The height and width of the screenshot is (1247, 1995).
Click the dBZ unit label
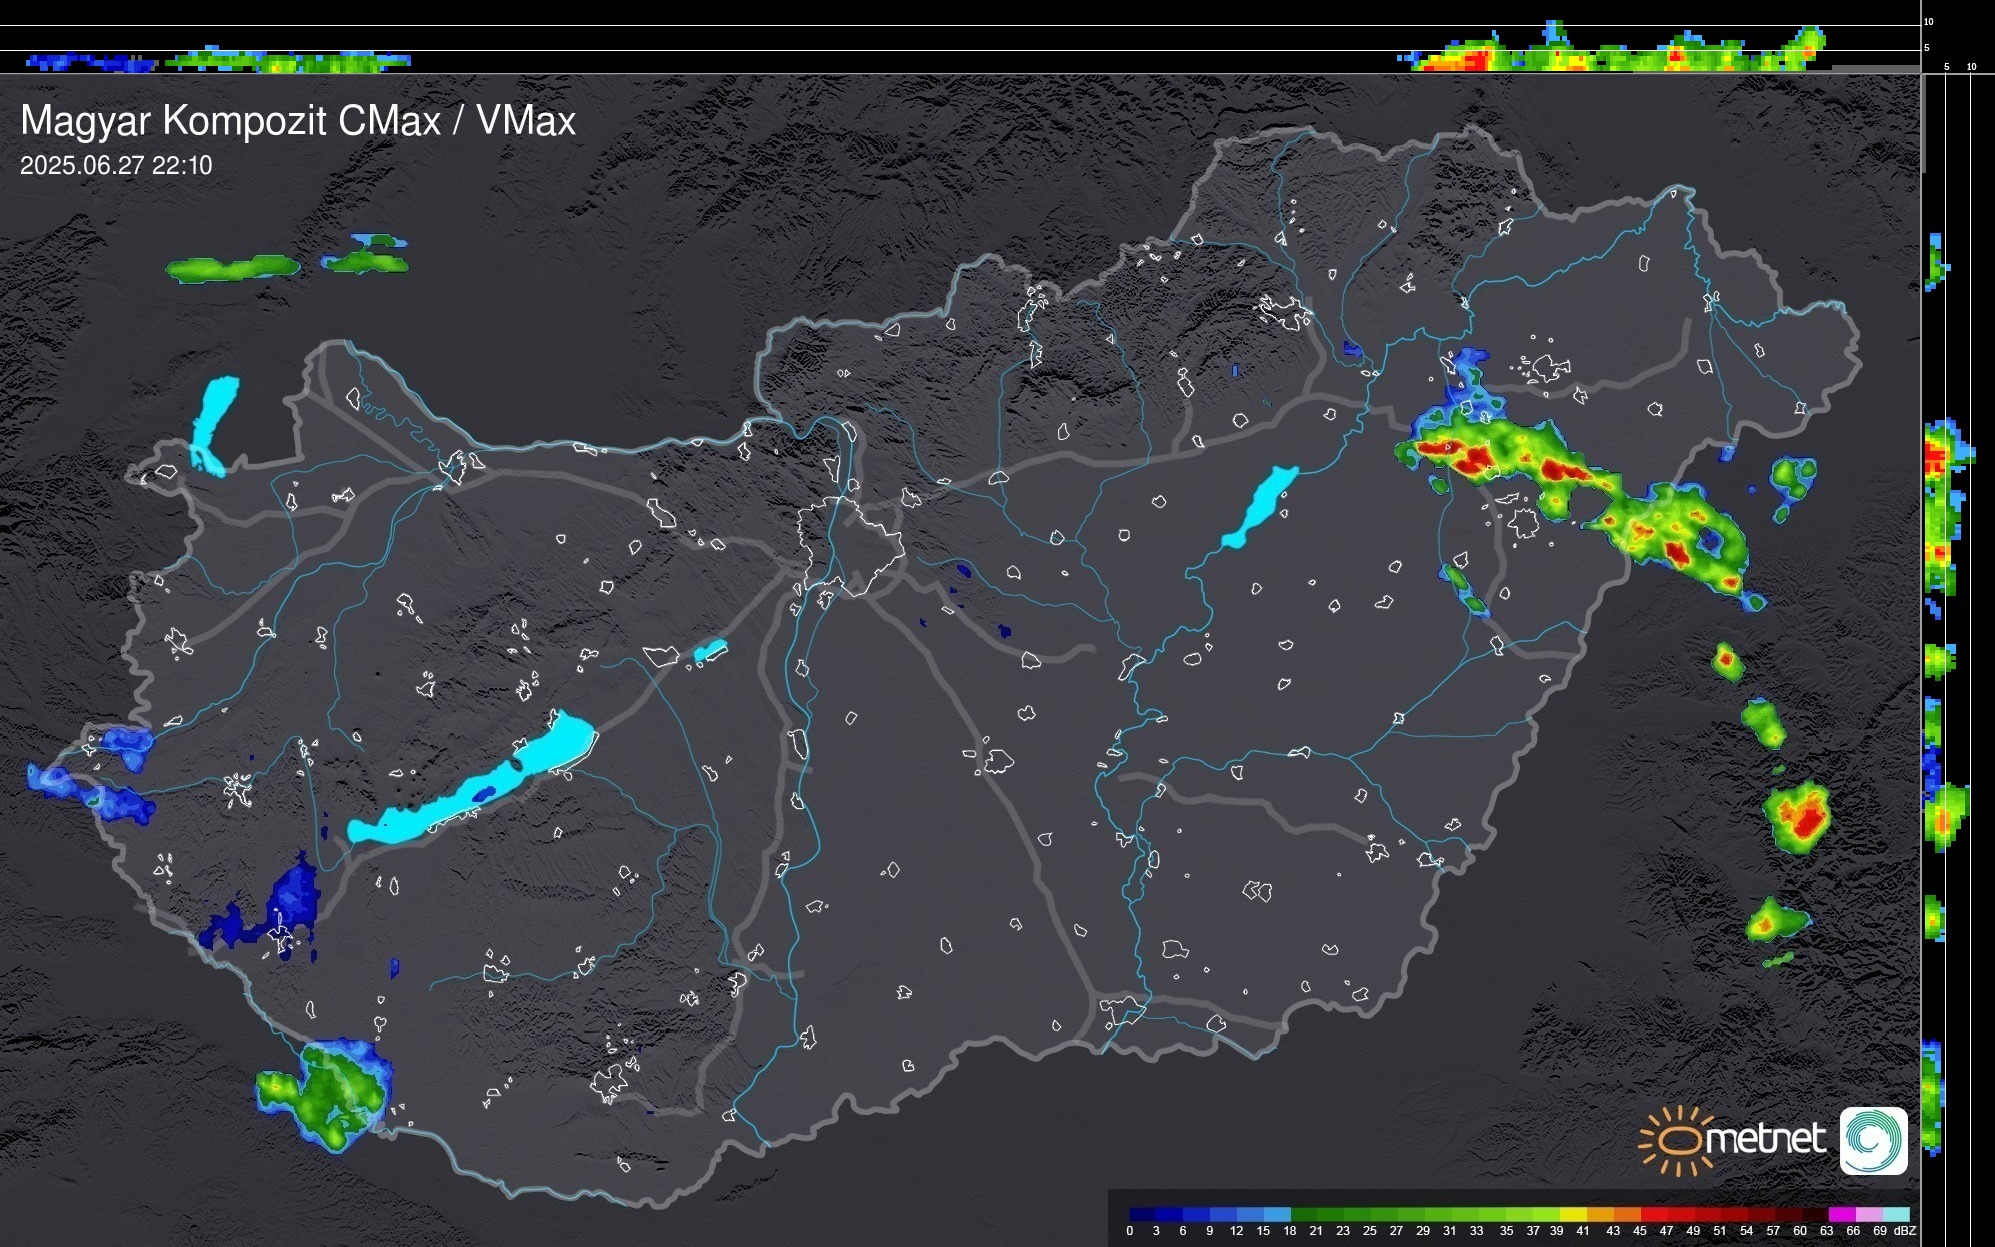tap(1906, 1231)
